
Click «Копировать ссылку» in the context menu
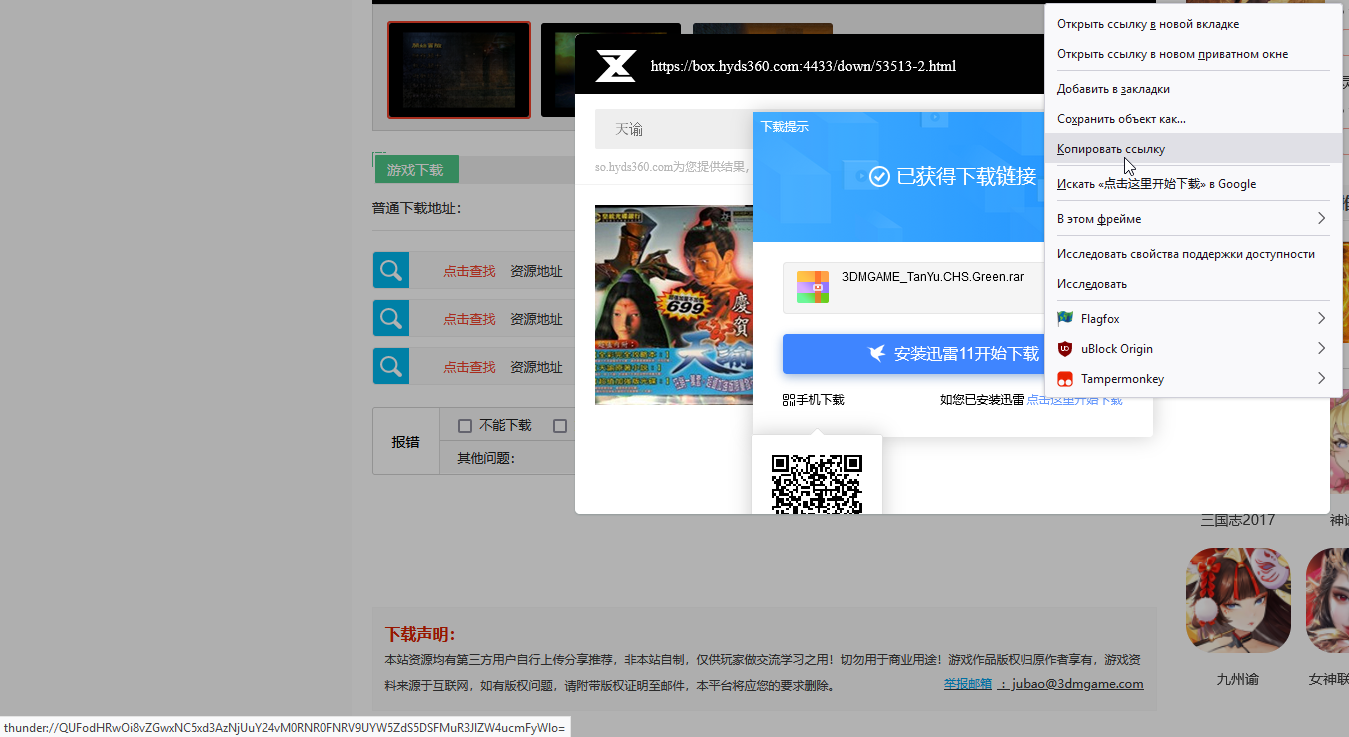tap(1193, 149)
